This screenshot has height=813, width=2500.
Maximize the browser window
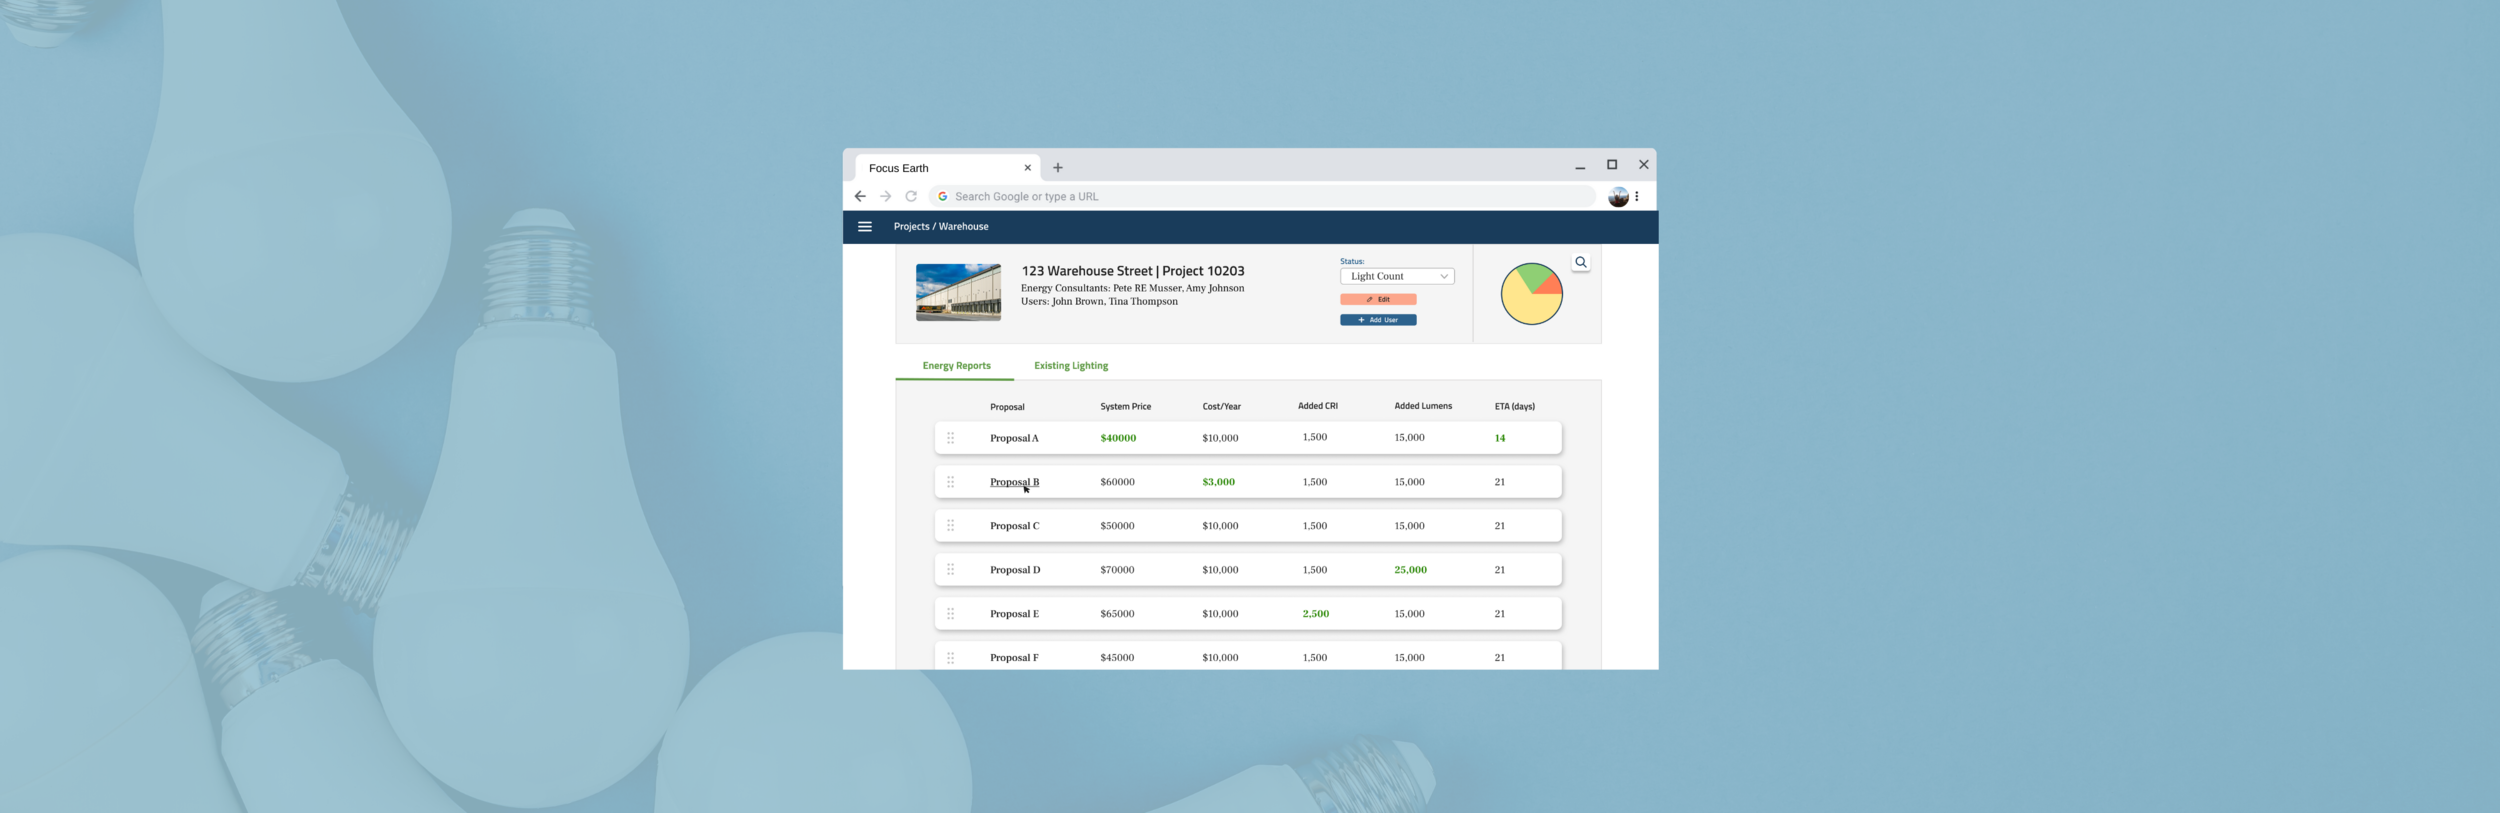click(x=1612, y=165)
